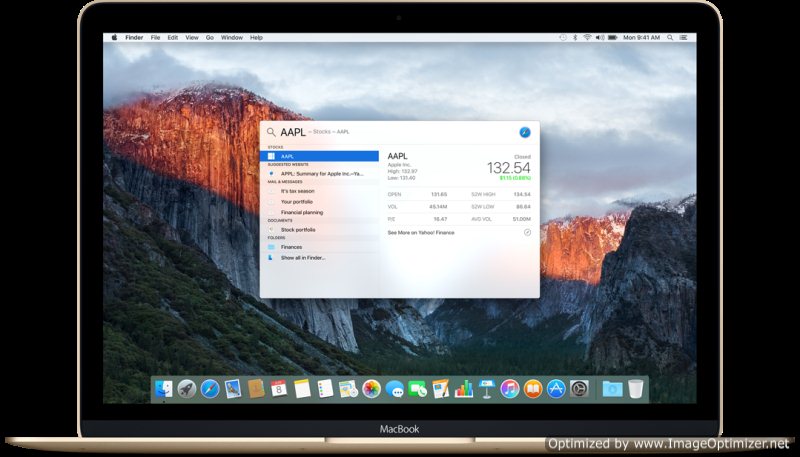
Task: Click Spotlight magnifier in menu bar
Action: [x=670, y=38]
